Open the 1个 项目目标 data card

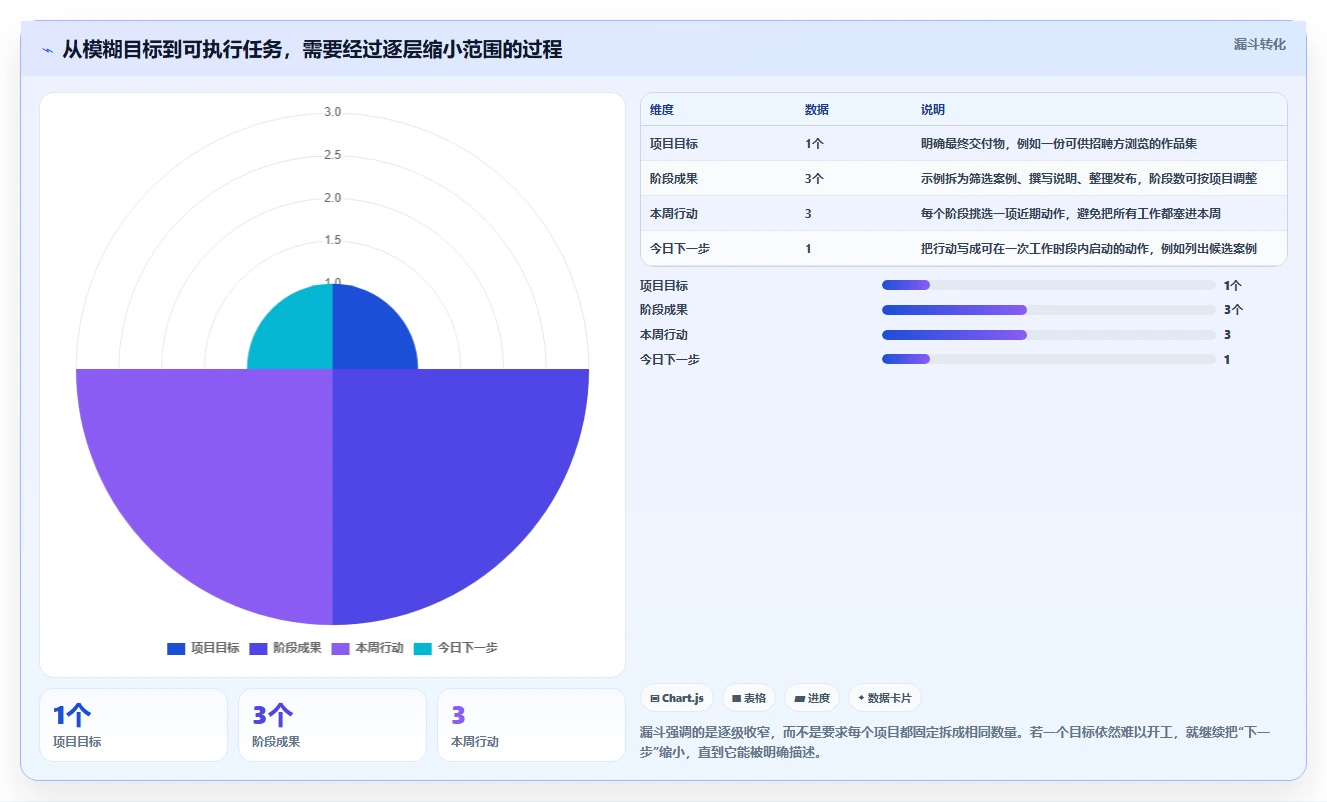tap(133, 725)
